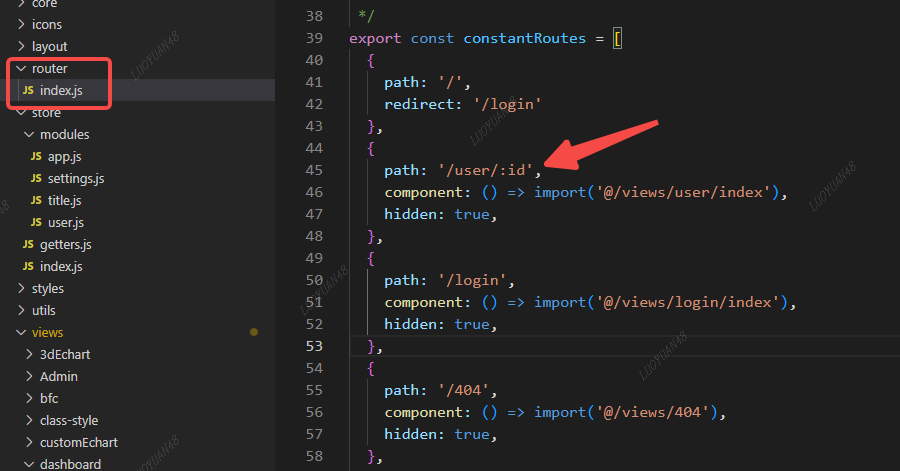The image size is (900, 471).
Task: Expand the bfc folder
Action: (29, 398)
